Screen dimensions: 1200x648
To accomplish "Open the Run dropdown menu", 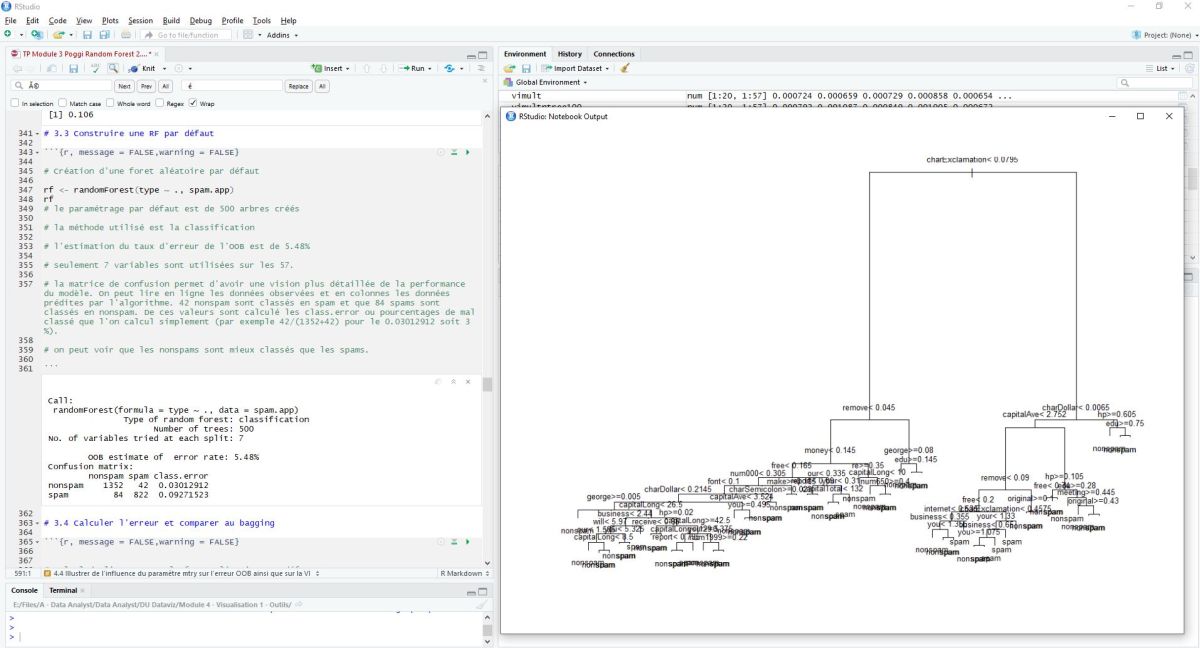I will tap(416, 69).
